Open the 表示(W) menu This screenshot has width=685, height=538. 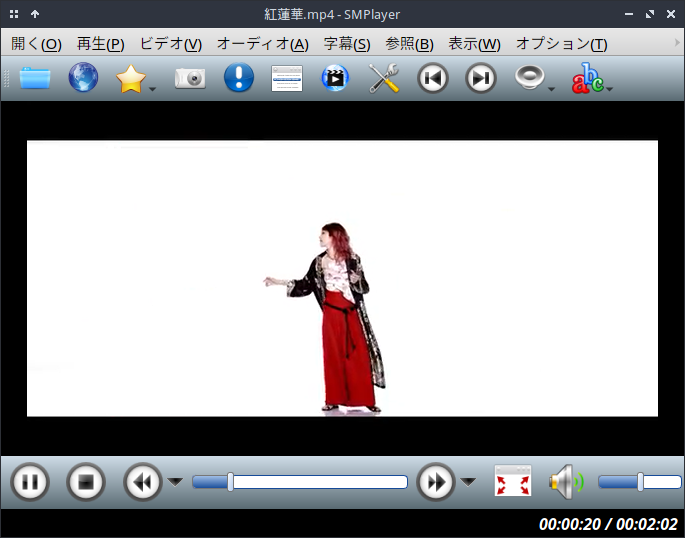(x=474, y=44)
